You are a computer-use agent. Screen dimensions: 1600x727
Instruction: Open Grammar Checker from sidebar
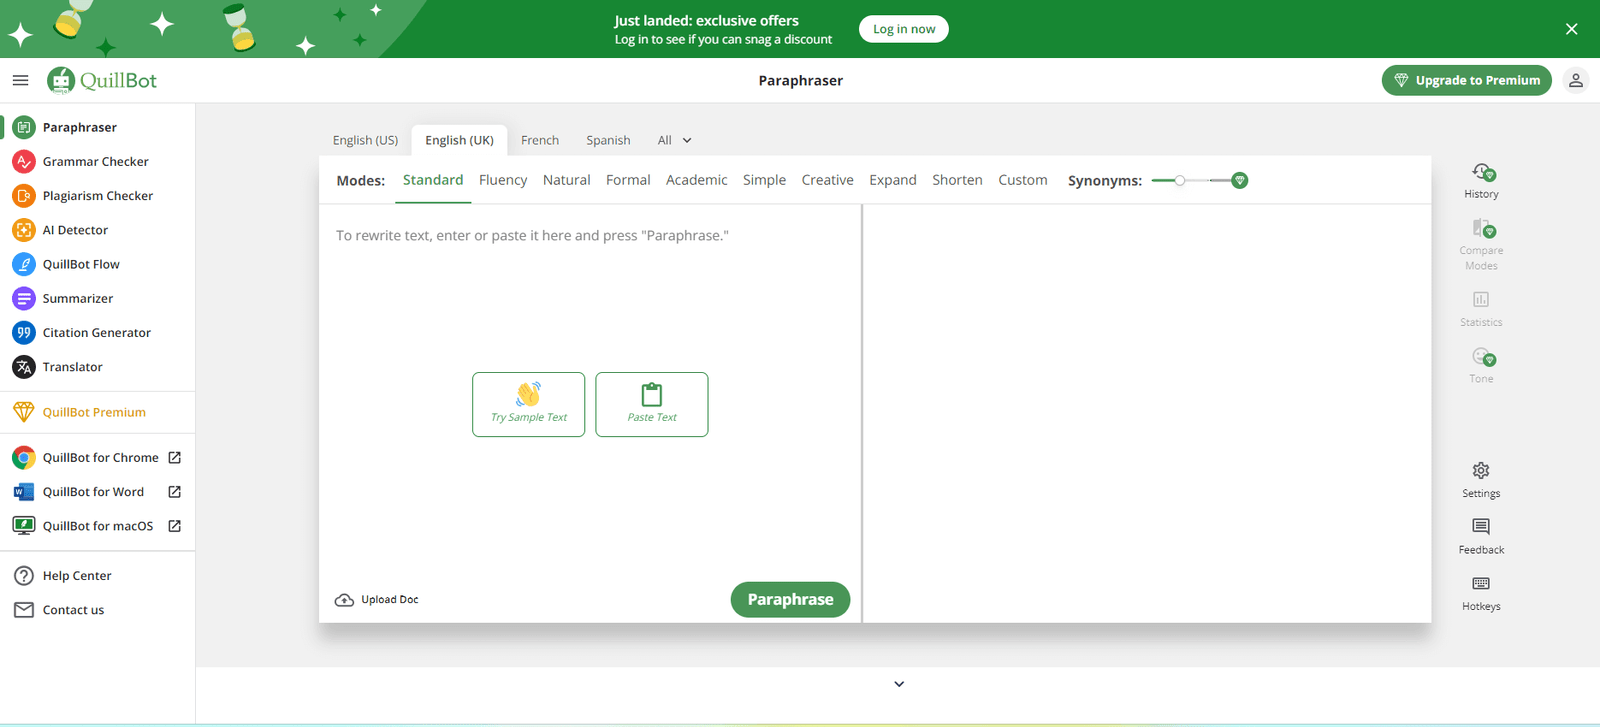[98, 161]
